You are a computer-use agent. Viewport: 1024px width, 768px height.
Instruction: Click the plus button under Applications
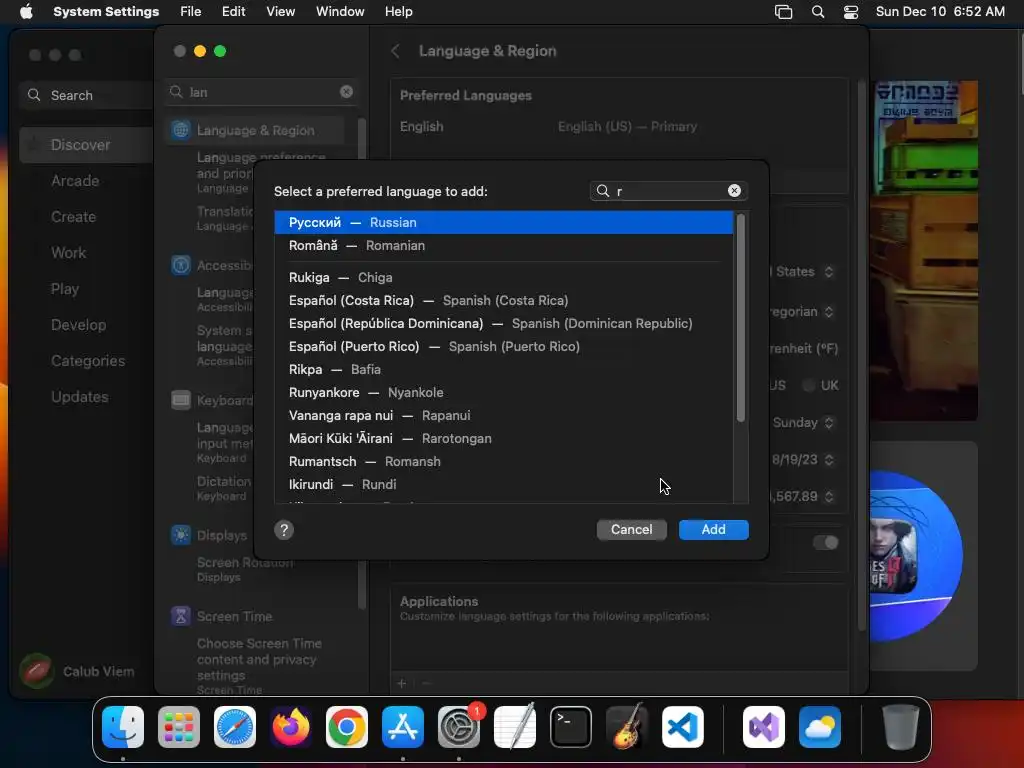coord(402,683)
